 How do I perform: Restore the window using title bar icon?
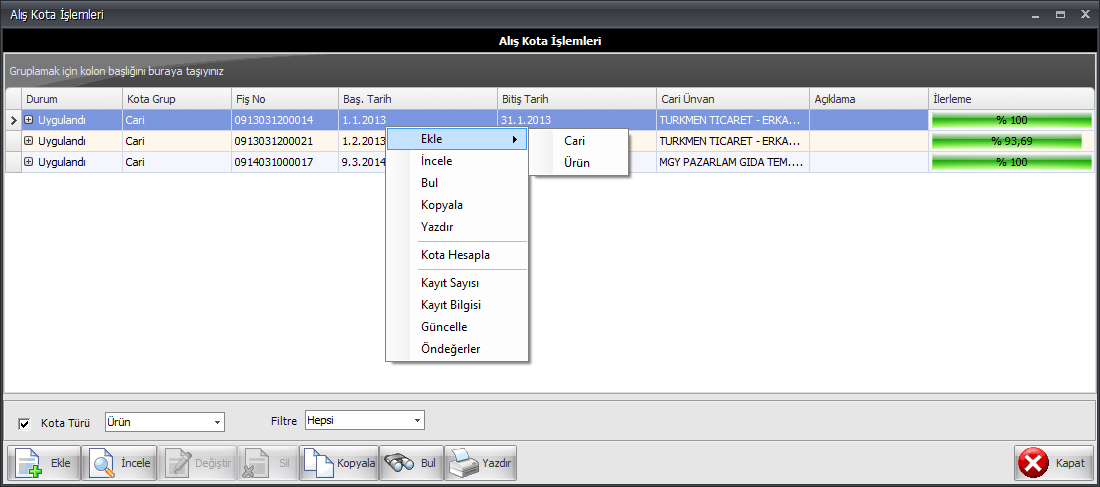point(1060,14)
